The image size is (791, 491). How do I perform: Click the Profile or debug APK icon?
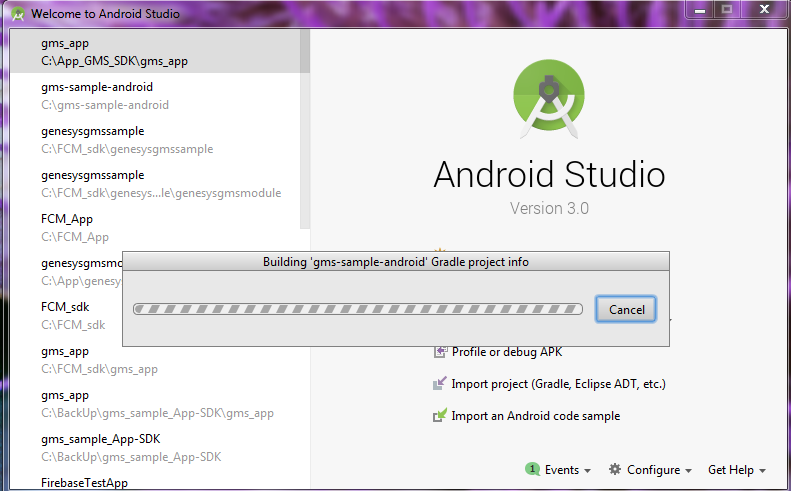[x=439, y=351]
